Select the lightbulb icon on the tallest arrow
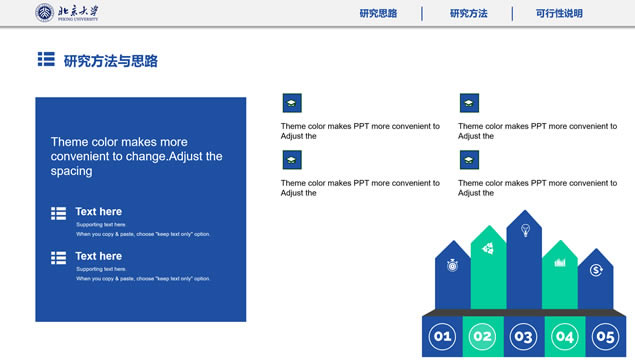This screenshot has width=635, height=361. pos(525,231)
